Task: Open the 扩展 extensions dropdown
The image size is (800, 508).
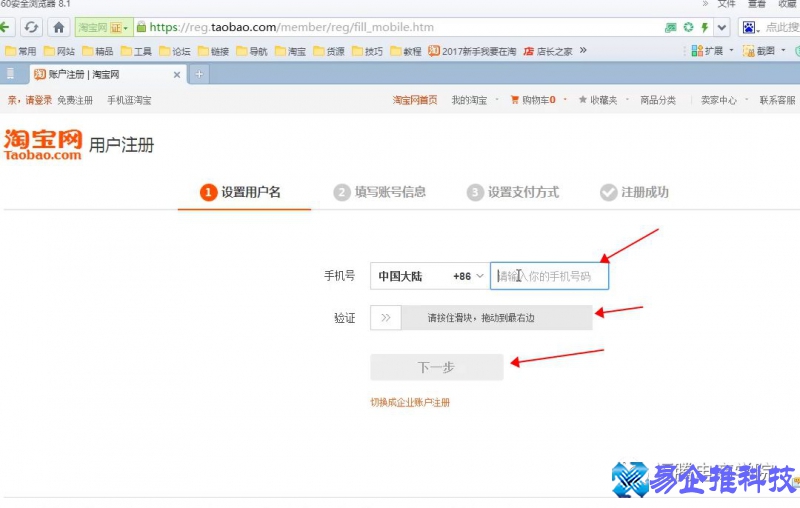Action: pyautogui.click(x=712, y=50)
